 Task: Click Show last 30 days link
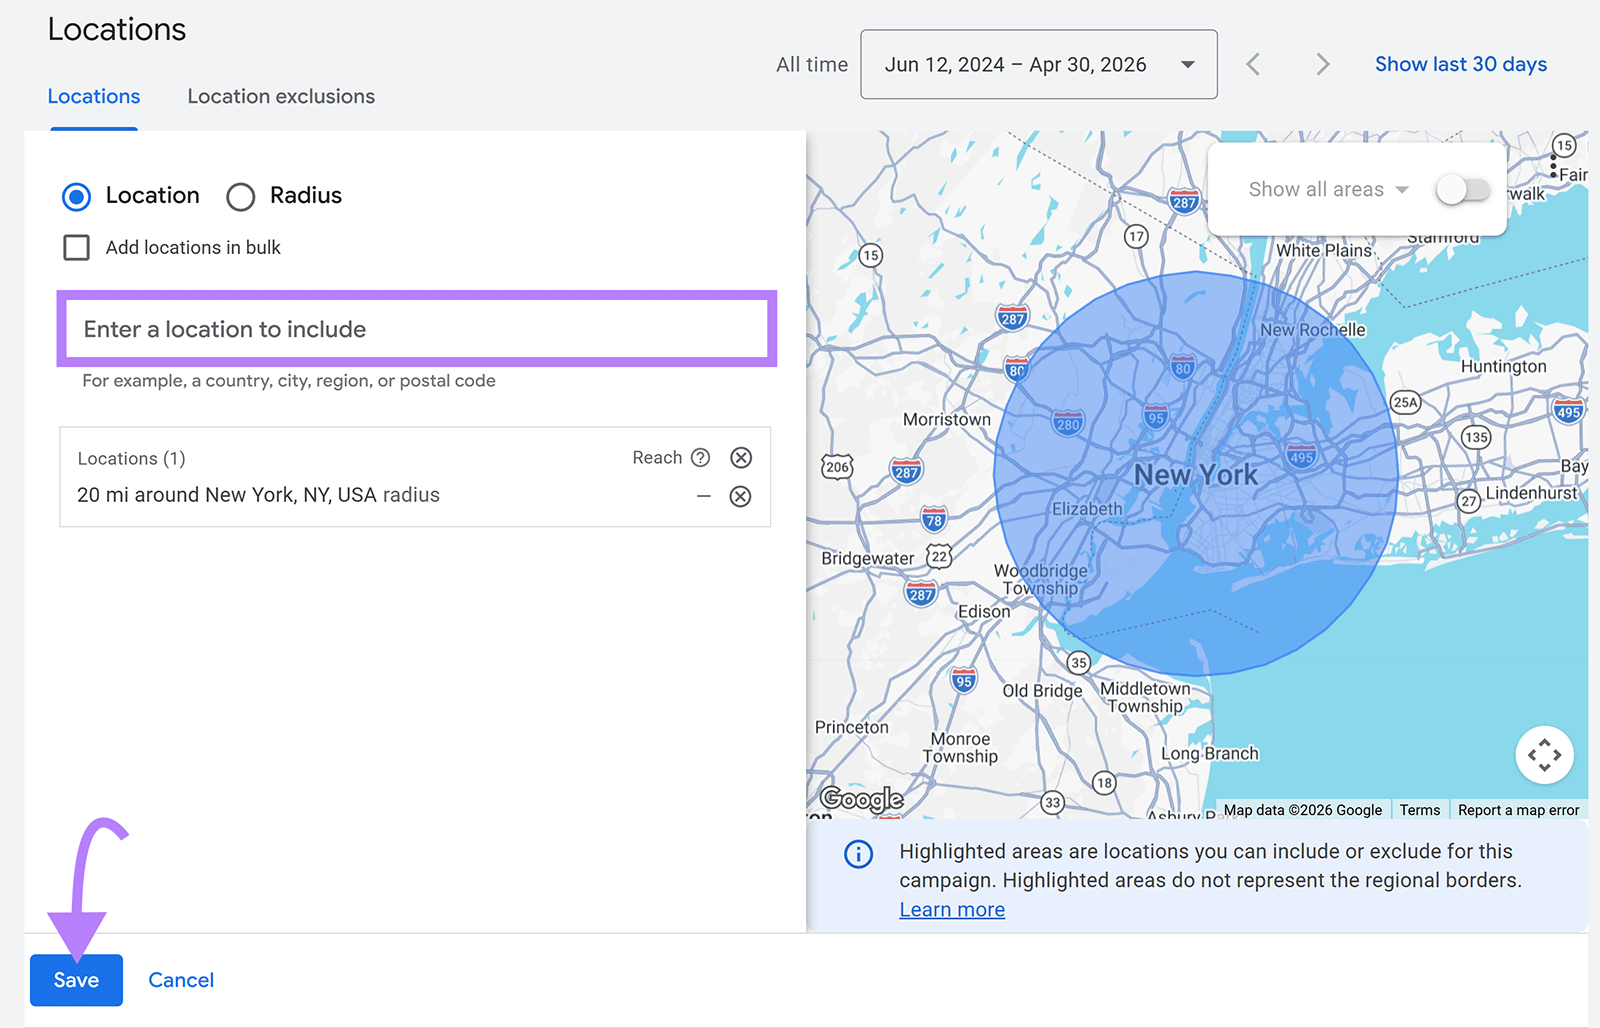point(1461,64)
